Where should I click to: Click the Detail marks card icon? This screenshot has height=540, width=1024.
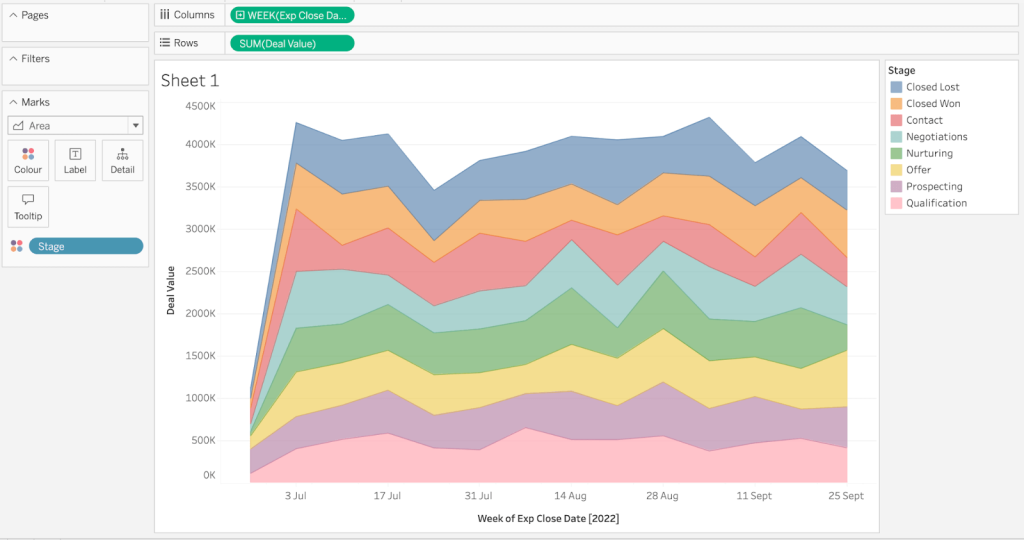(x=122, y=153)
